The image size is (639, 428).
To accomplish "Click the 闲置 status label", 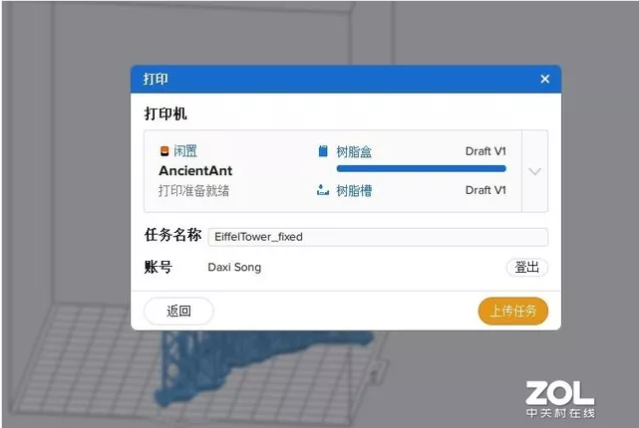I will click(185, 151).
